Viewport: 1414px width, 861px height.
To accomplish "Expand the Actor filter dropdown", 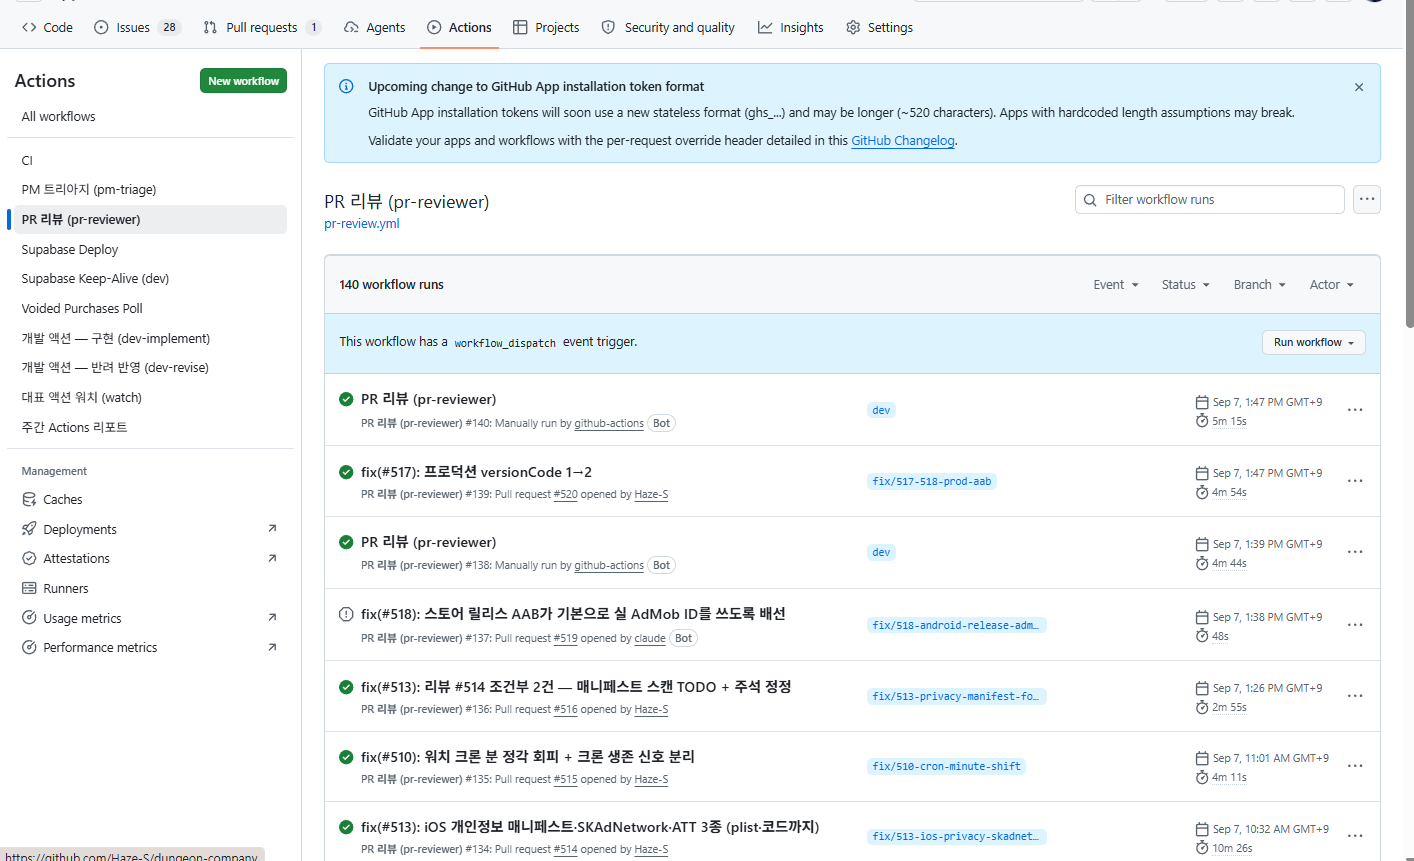I will [x=1332, y=285].
